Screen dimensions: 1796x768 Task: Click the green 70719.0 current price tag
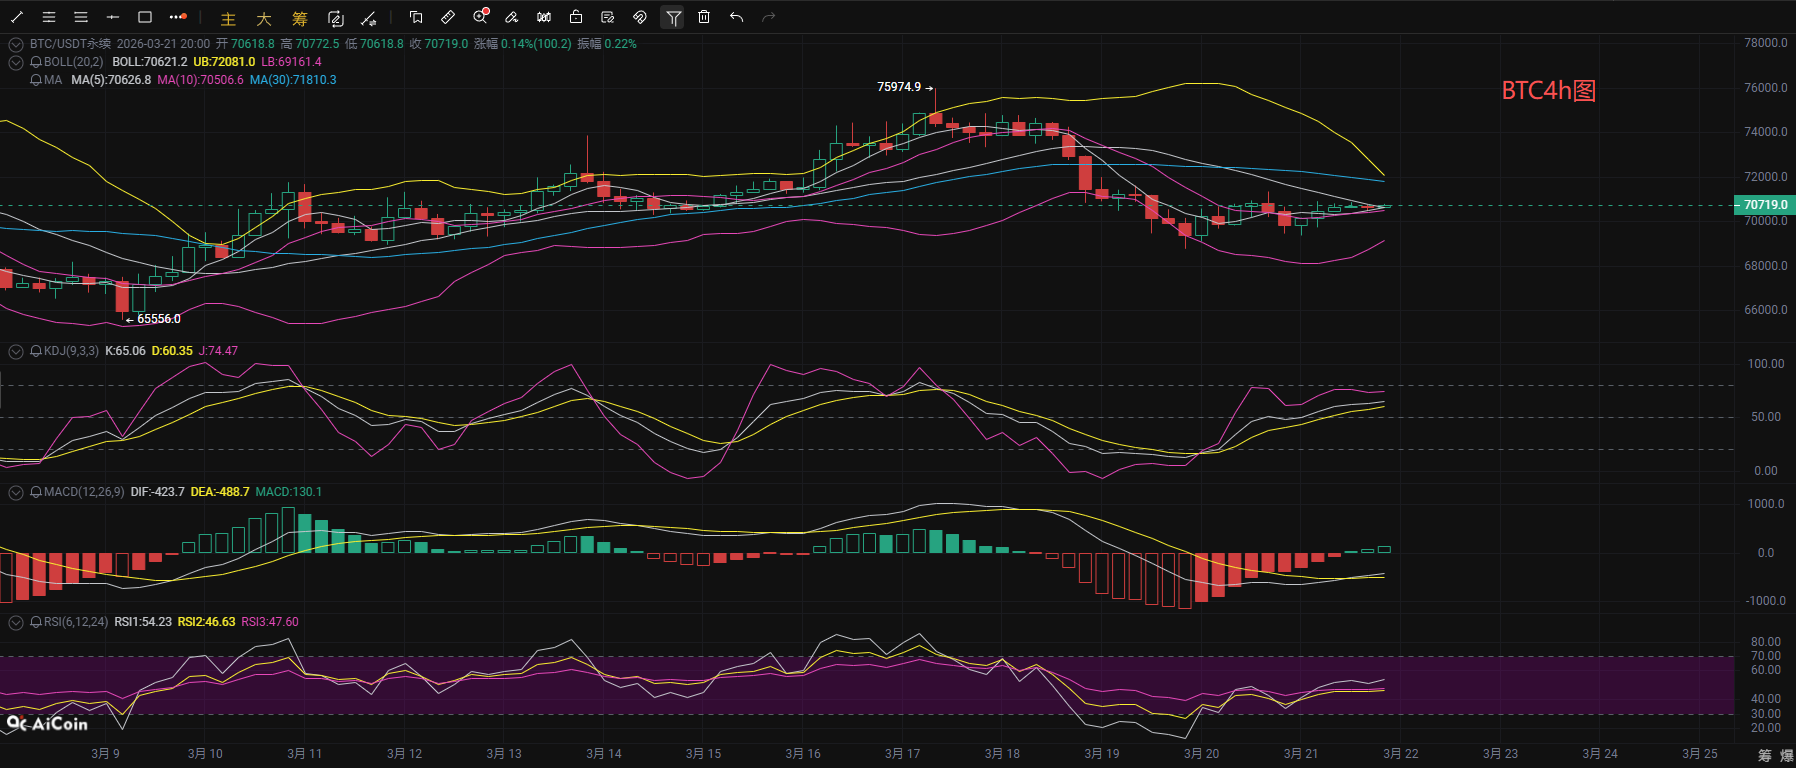(x=1764, y=205)
